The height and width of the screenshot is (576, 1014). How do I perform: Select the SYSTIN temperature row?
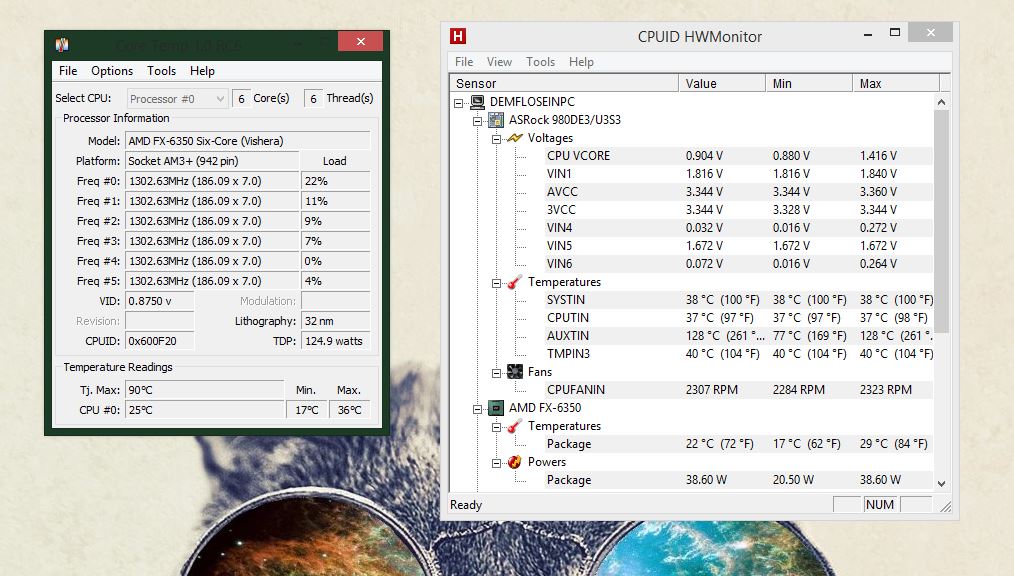point(739,300)
